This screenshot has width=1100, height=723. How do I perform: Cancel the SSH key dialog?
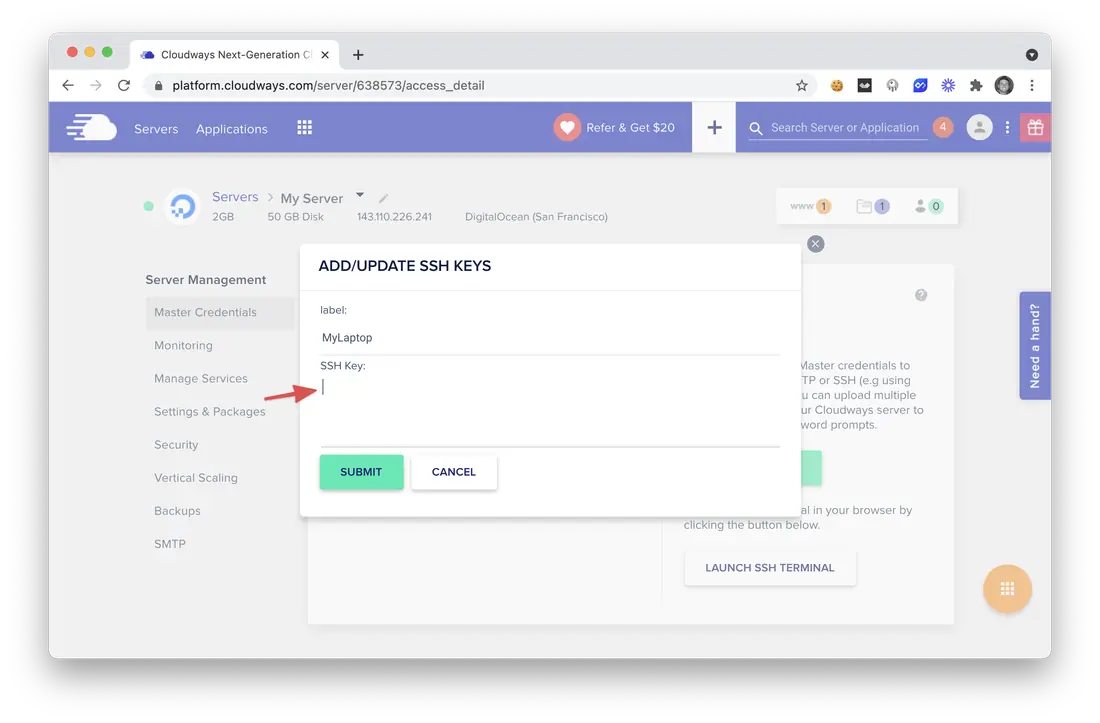tap(454, 472)
